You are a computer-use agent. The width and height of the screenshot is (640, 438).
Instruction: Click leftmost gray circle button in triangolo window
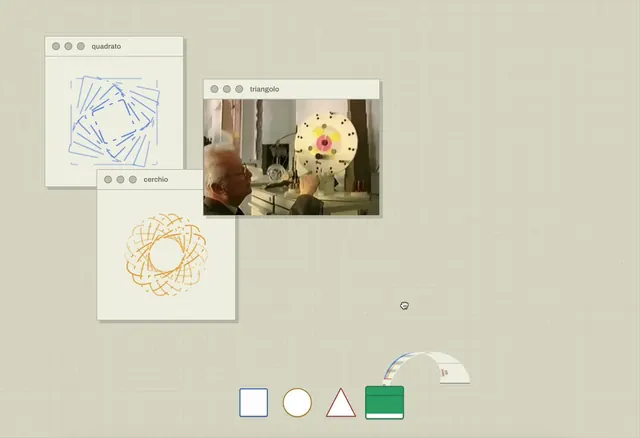click(x=214, y=89)
